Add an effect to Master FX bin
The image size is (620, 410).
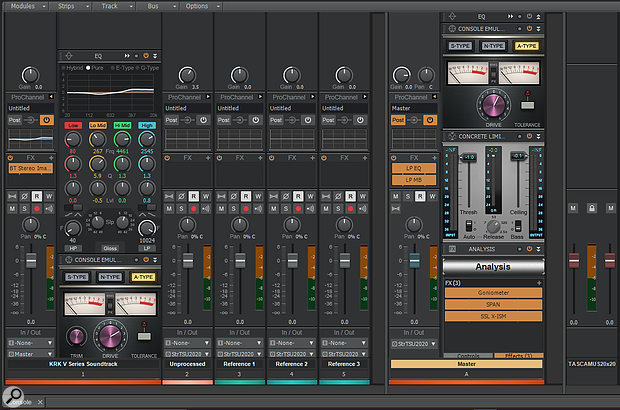point(434,158)
